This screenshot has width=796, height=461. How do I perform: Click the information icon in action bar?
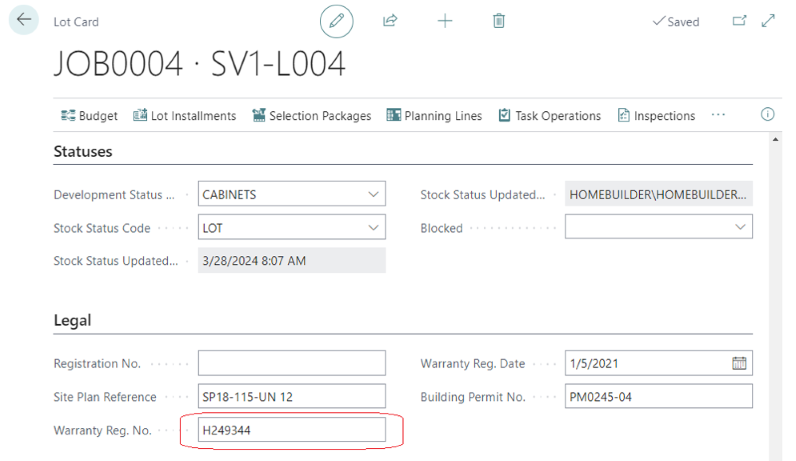click(768, 115)
